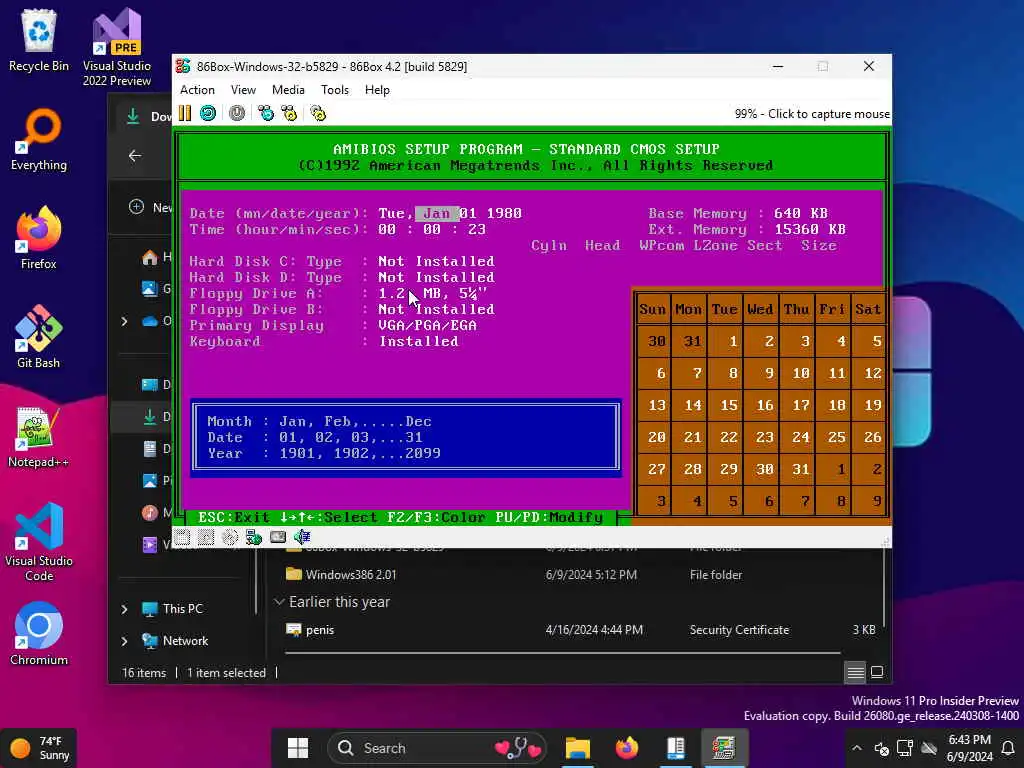Click the VGA/PGA/EGA display value
1024x768 pixels.
(x=428, y=325)
